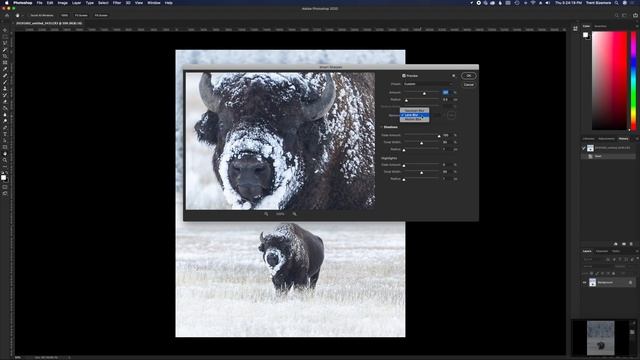Viewport: 640px width, 360px height.
Task: Select the Pen tool
Action: [x=5, y=128]
